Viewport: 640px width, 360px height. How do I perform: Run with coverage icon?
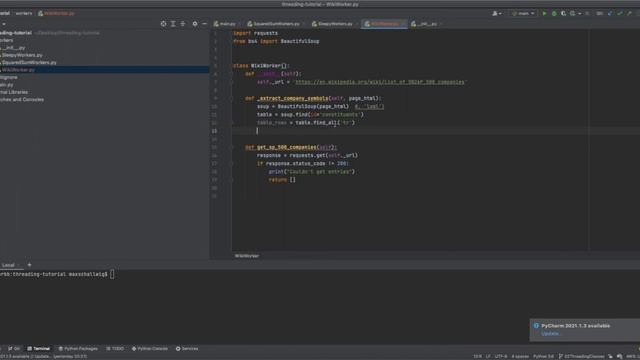click(x=563, y=13)
